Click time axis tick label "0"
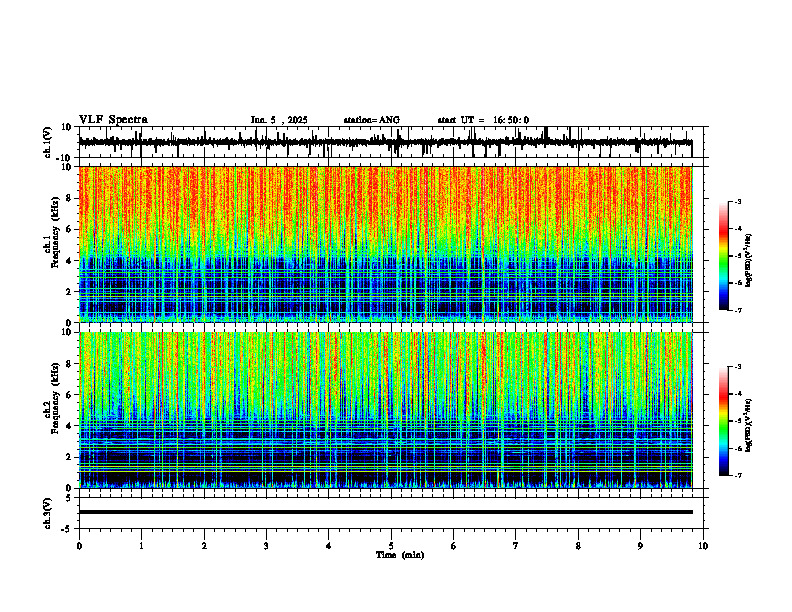This screenshot has width=792, height=612. 79,546
